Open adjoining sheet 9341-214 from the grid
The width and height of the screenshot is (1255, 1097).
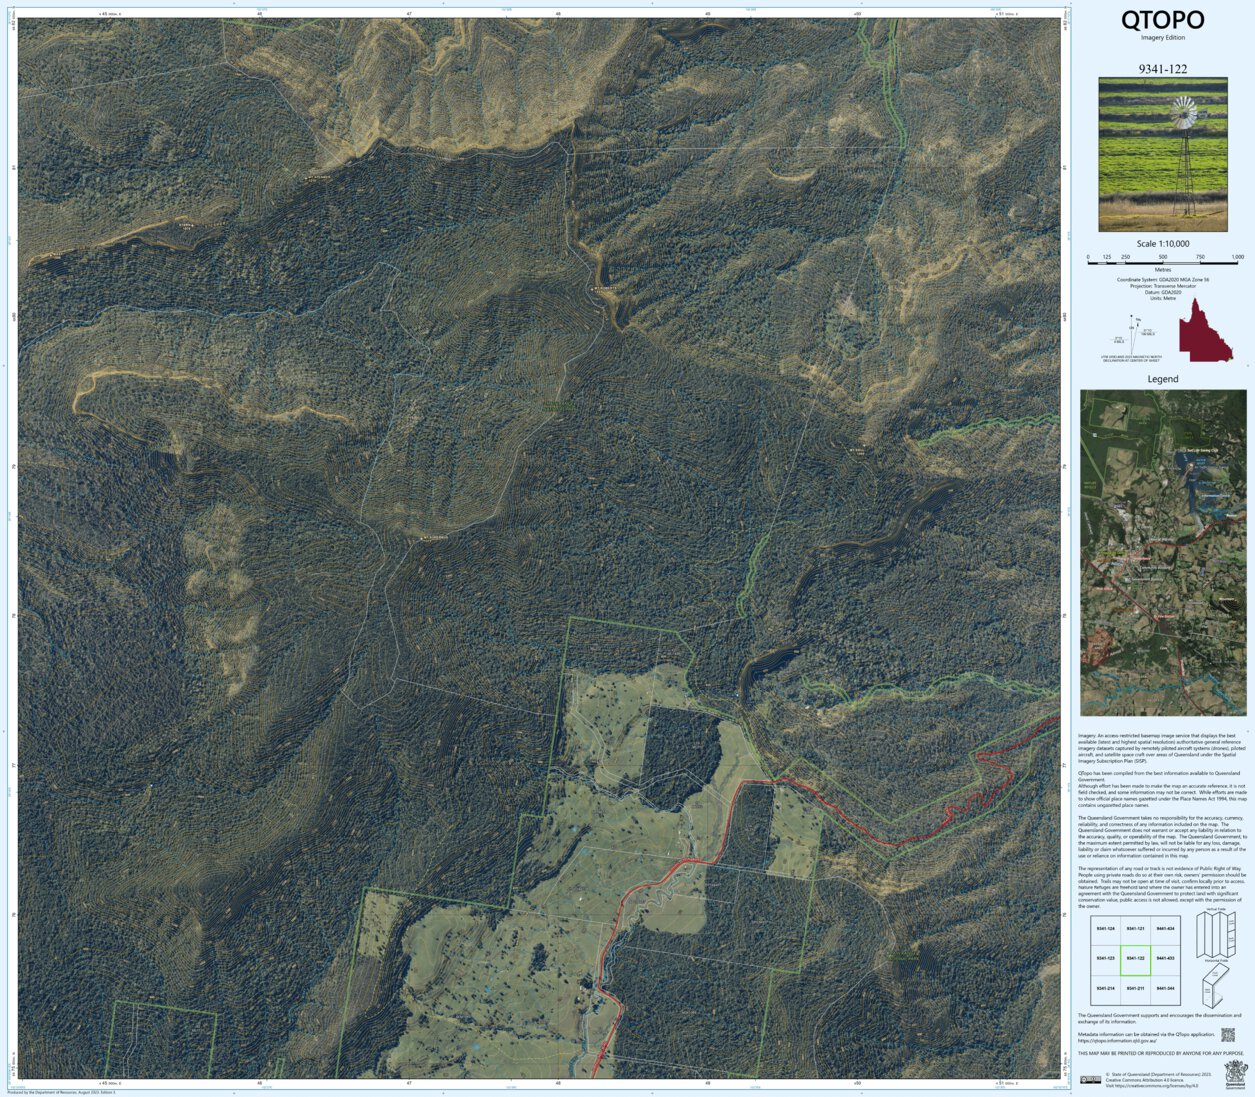(1106, 988)
